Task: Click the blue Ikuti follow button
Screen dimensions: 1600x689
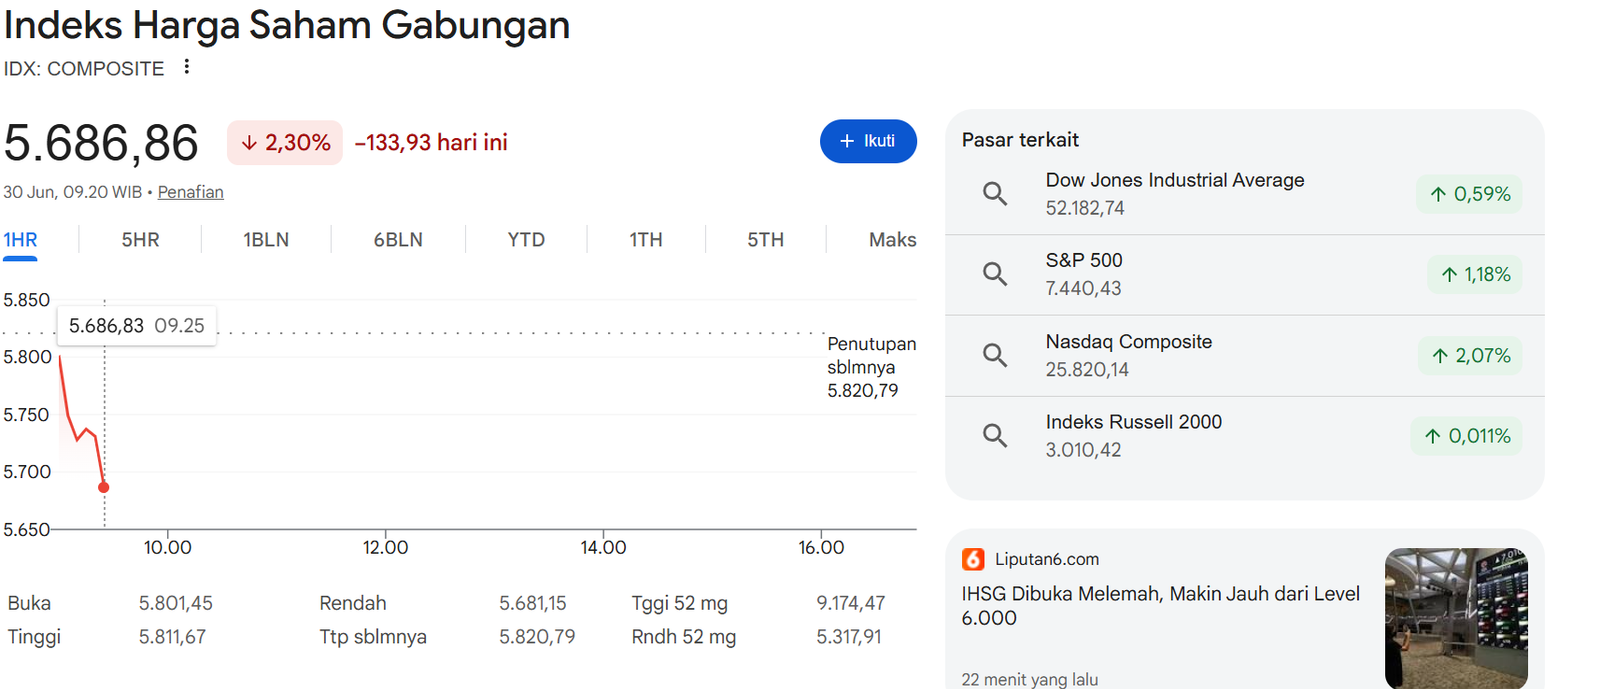Action: [868, 141]
